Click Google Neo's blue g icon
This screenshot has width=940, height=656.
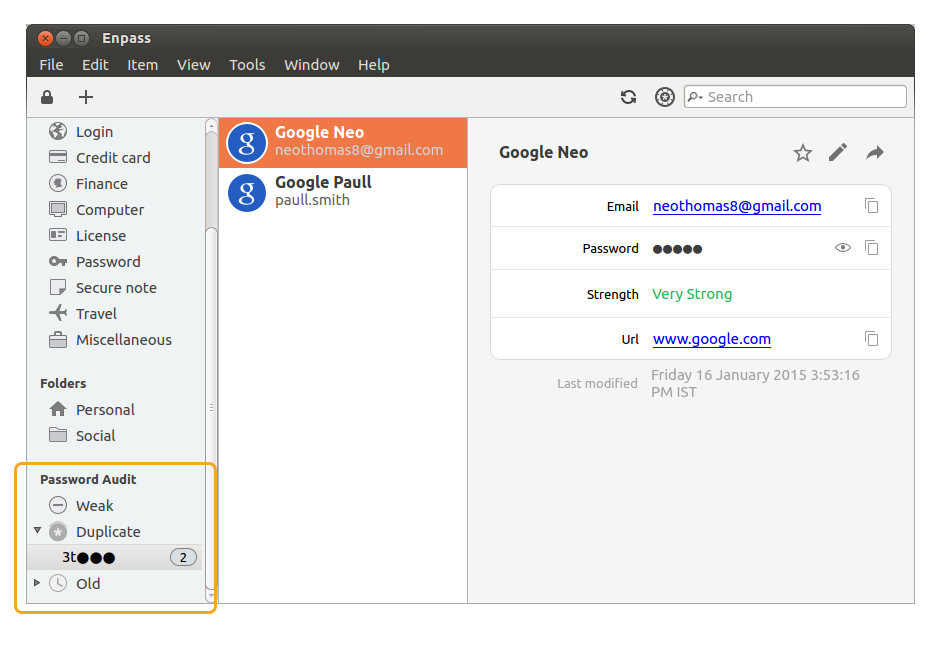[x=246, y=143]
